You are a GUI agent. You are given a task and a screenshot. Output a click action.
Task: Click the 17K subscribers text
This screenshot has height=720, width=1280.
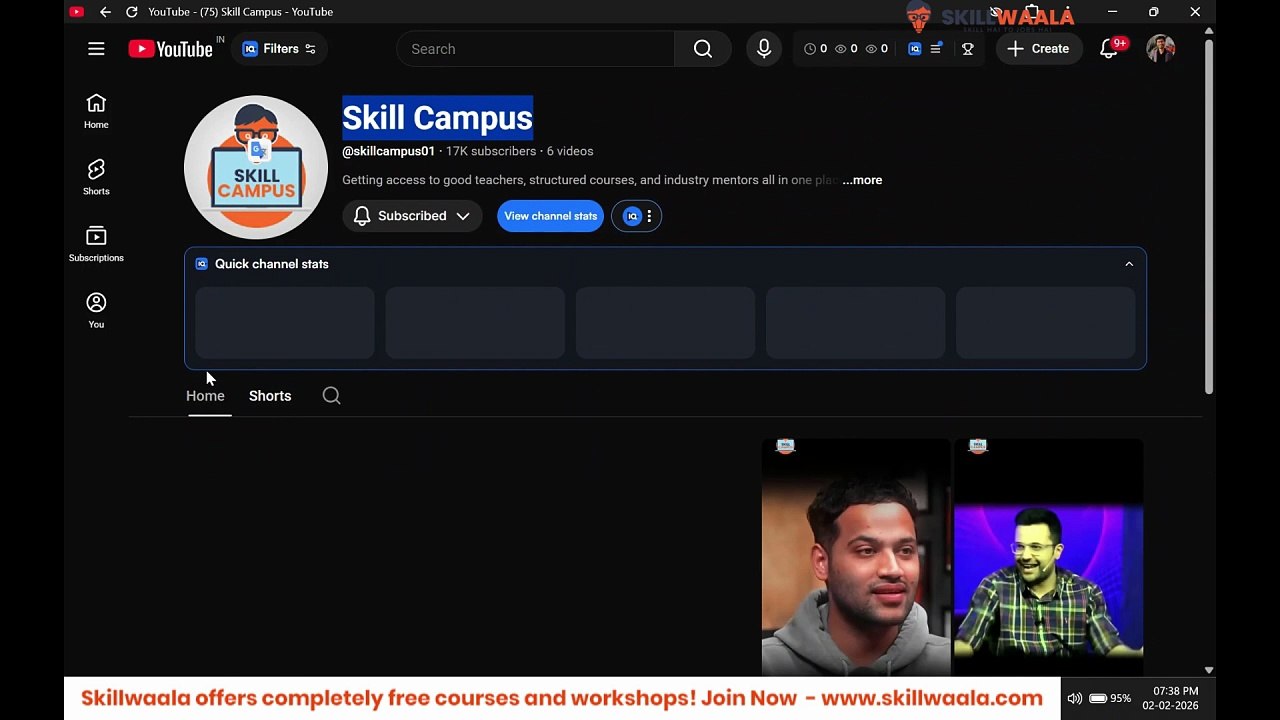[491, 151]
